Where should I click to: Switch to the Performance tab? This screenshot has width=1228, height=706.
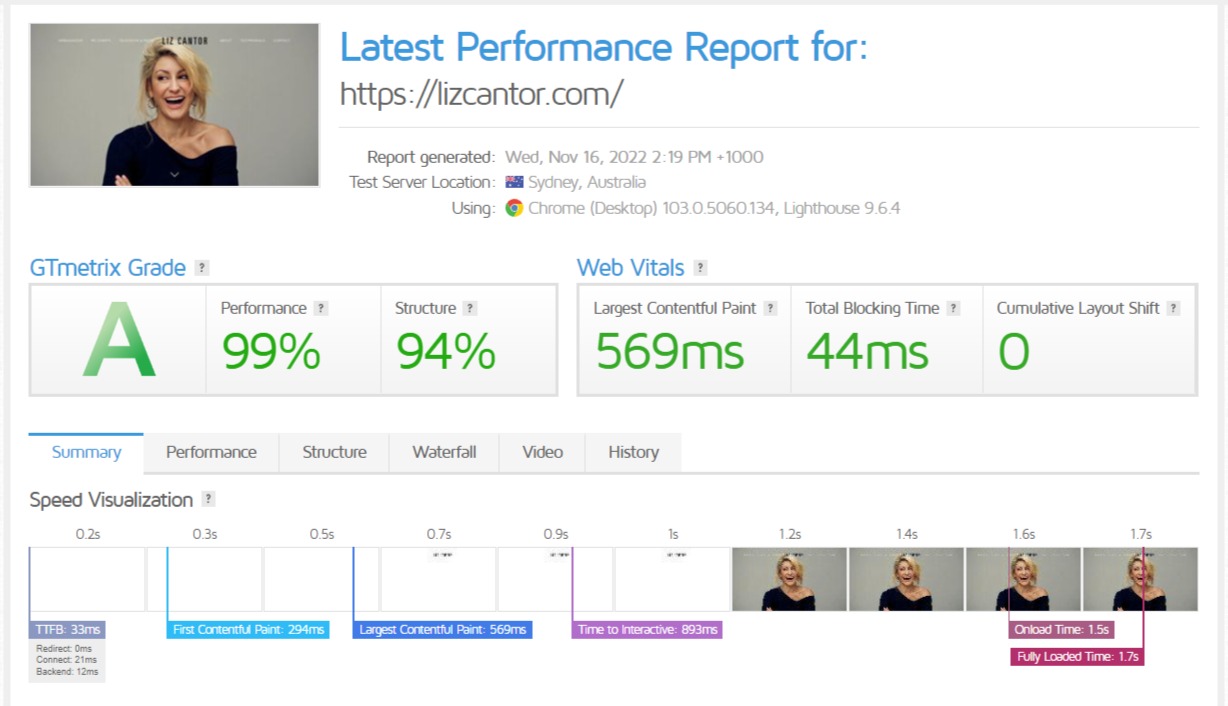click(x=211, y=452)
